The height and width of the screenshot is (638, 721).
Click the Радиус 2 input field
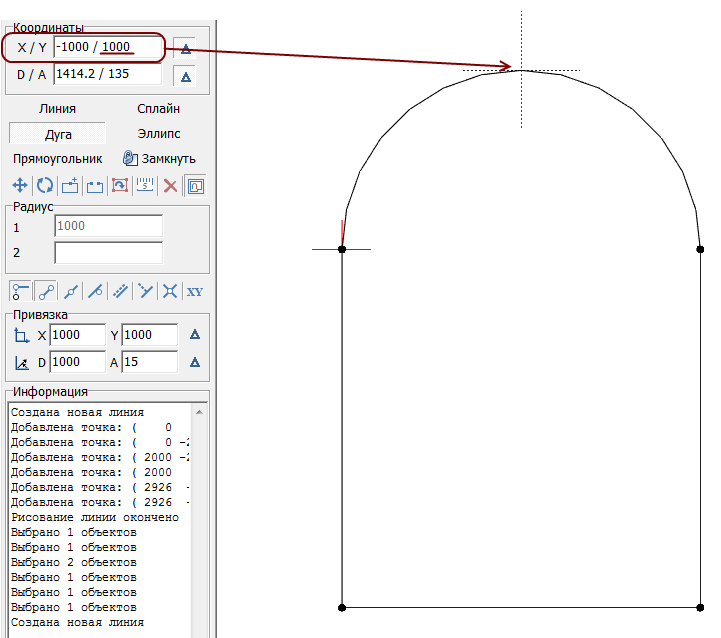point(108,252)
